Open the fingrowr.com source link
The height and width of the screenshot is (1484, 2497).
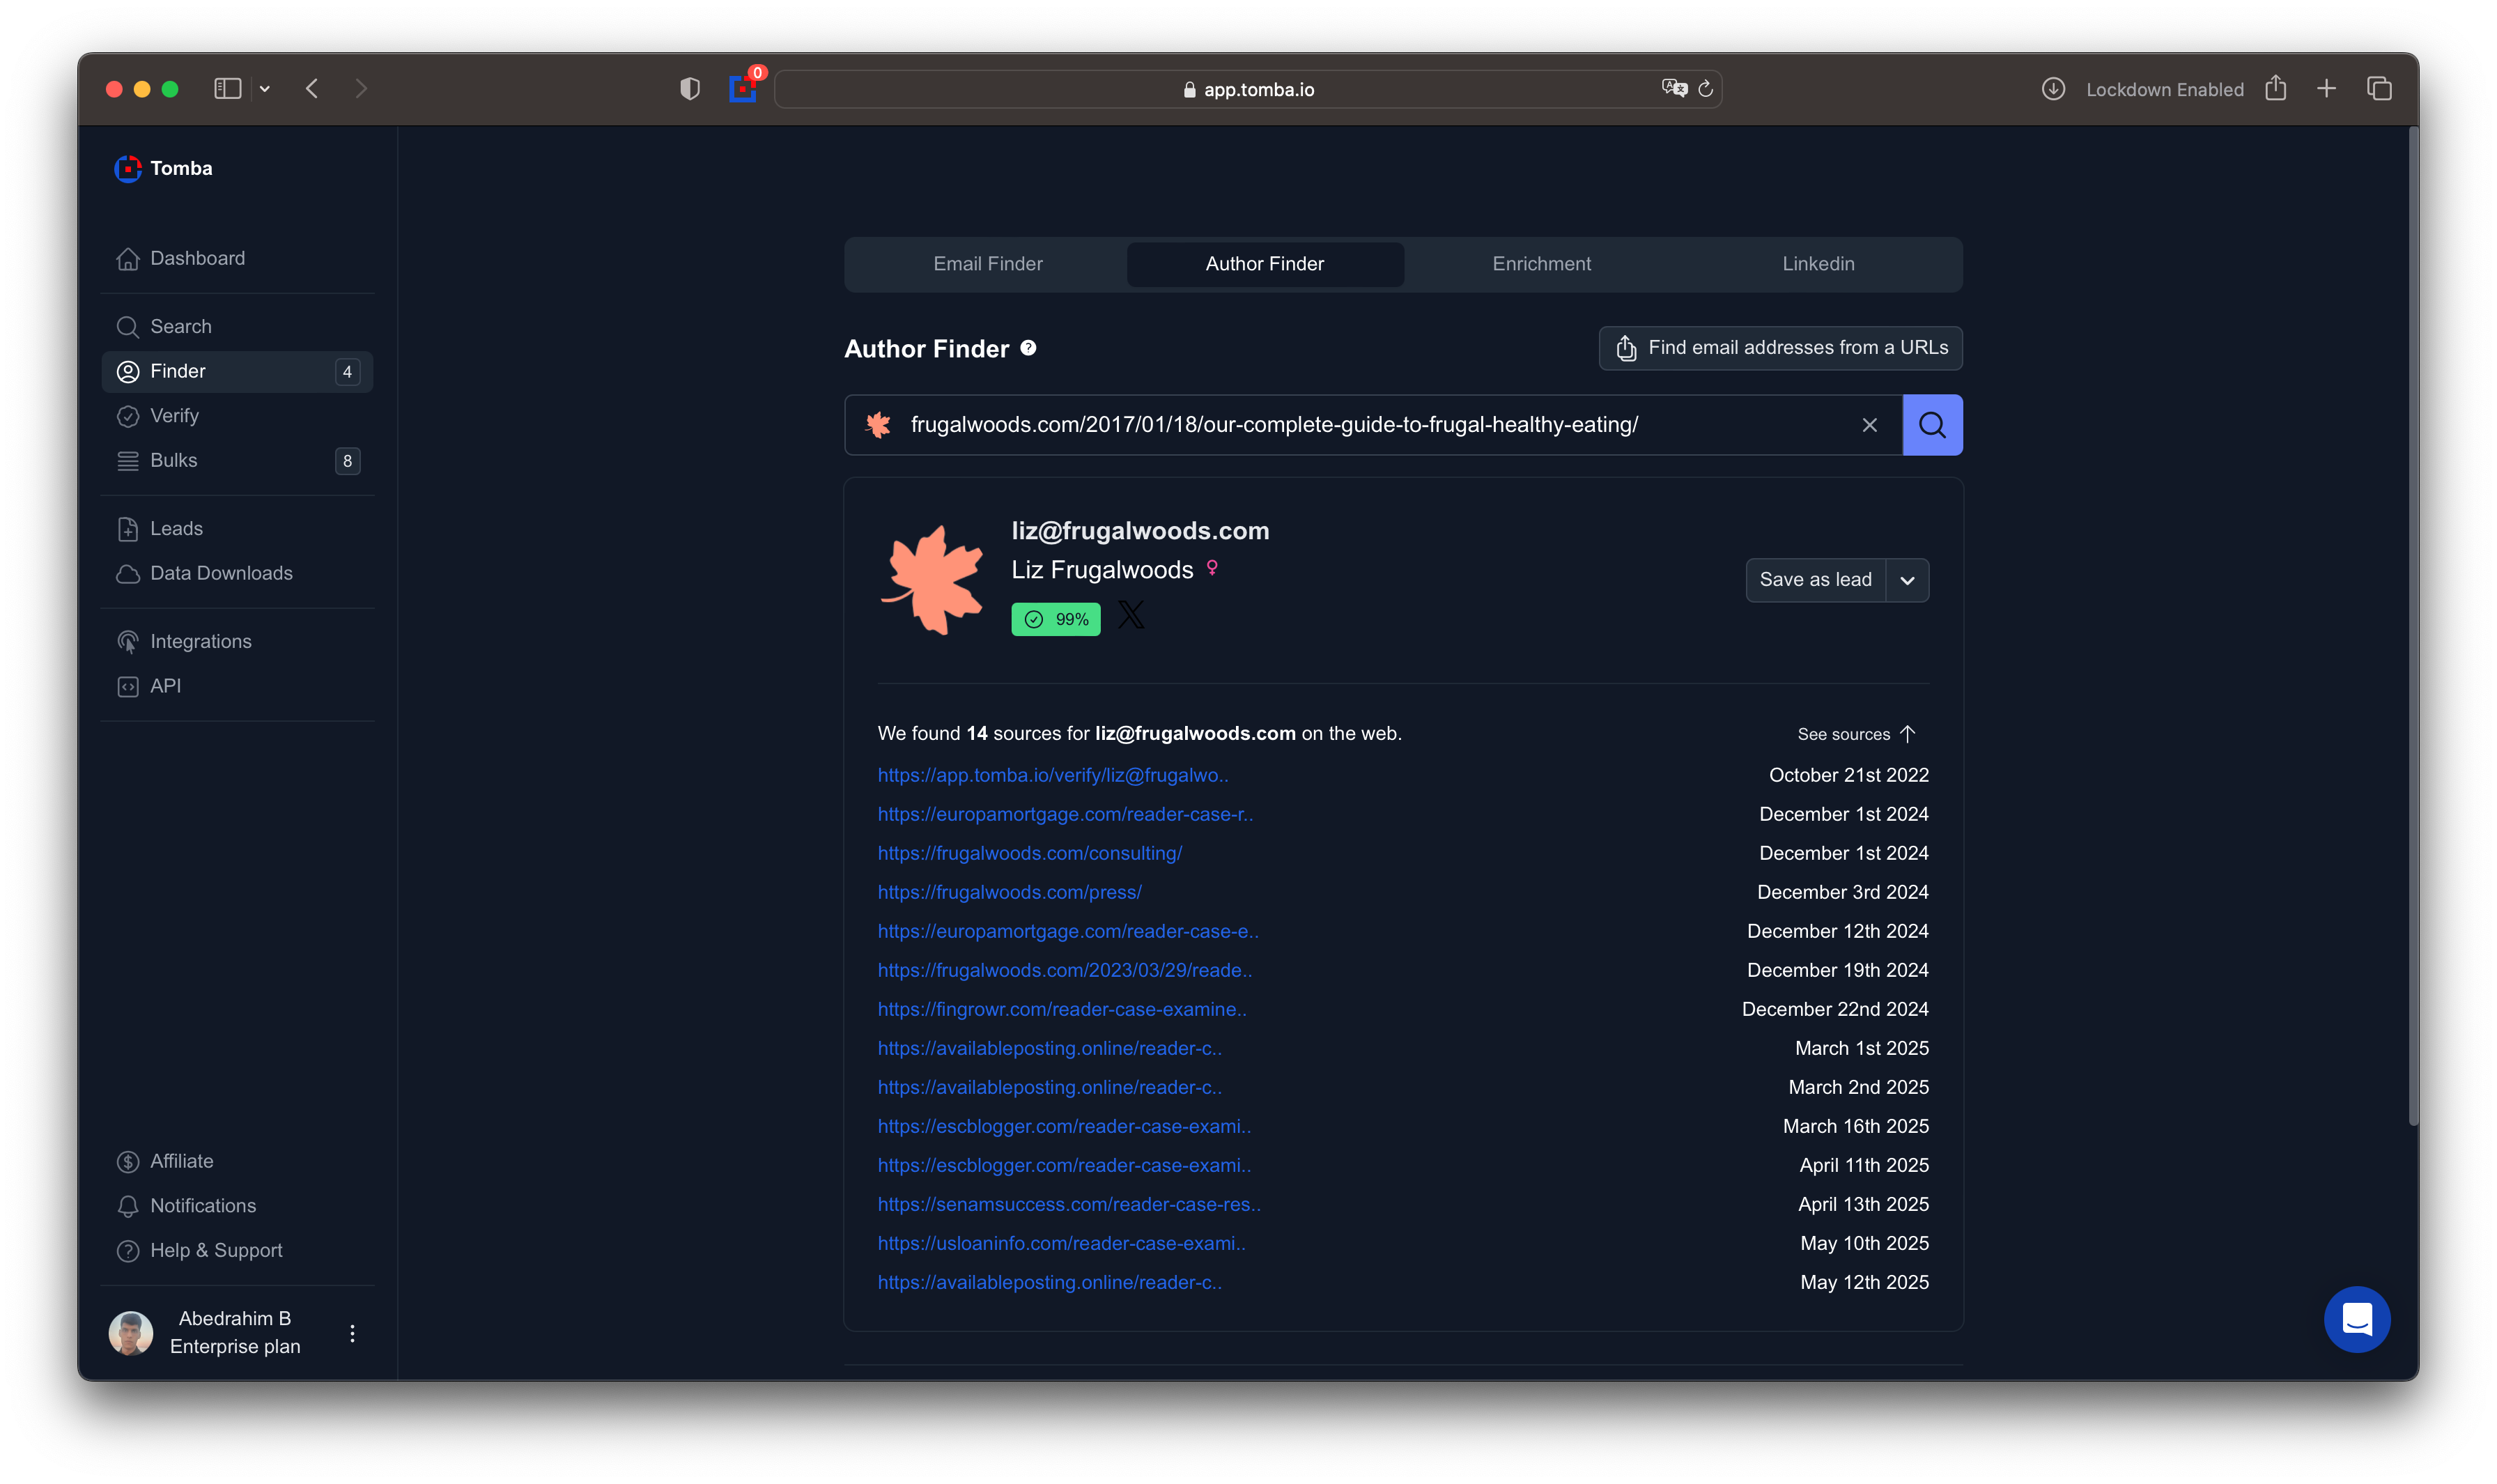coord(1062,1009)
